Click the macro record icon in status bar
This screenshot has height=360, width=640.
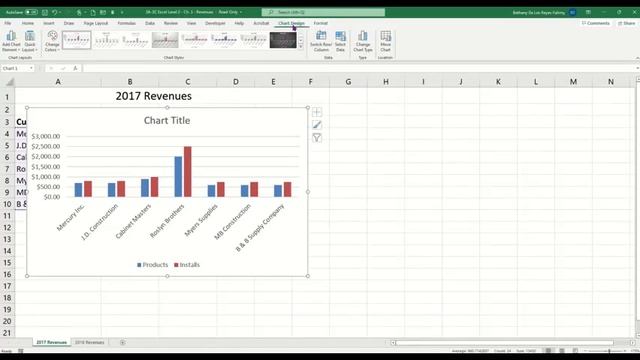[x=20, y=351]
